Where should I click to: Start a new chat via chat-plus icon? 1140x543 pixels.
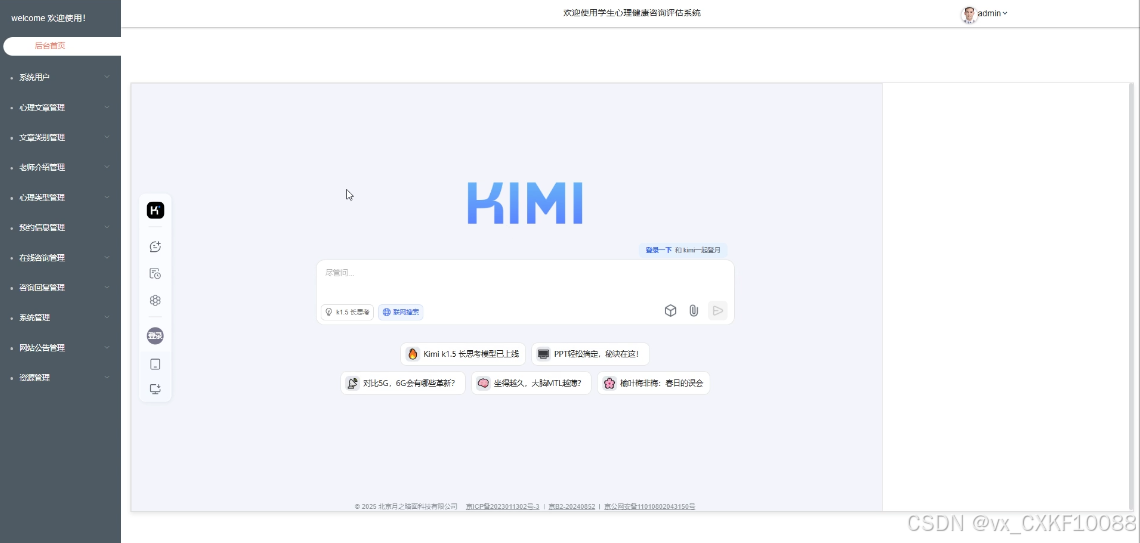click(155, 246)
